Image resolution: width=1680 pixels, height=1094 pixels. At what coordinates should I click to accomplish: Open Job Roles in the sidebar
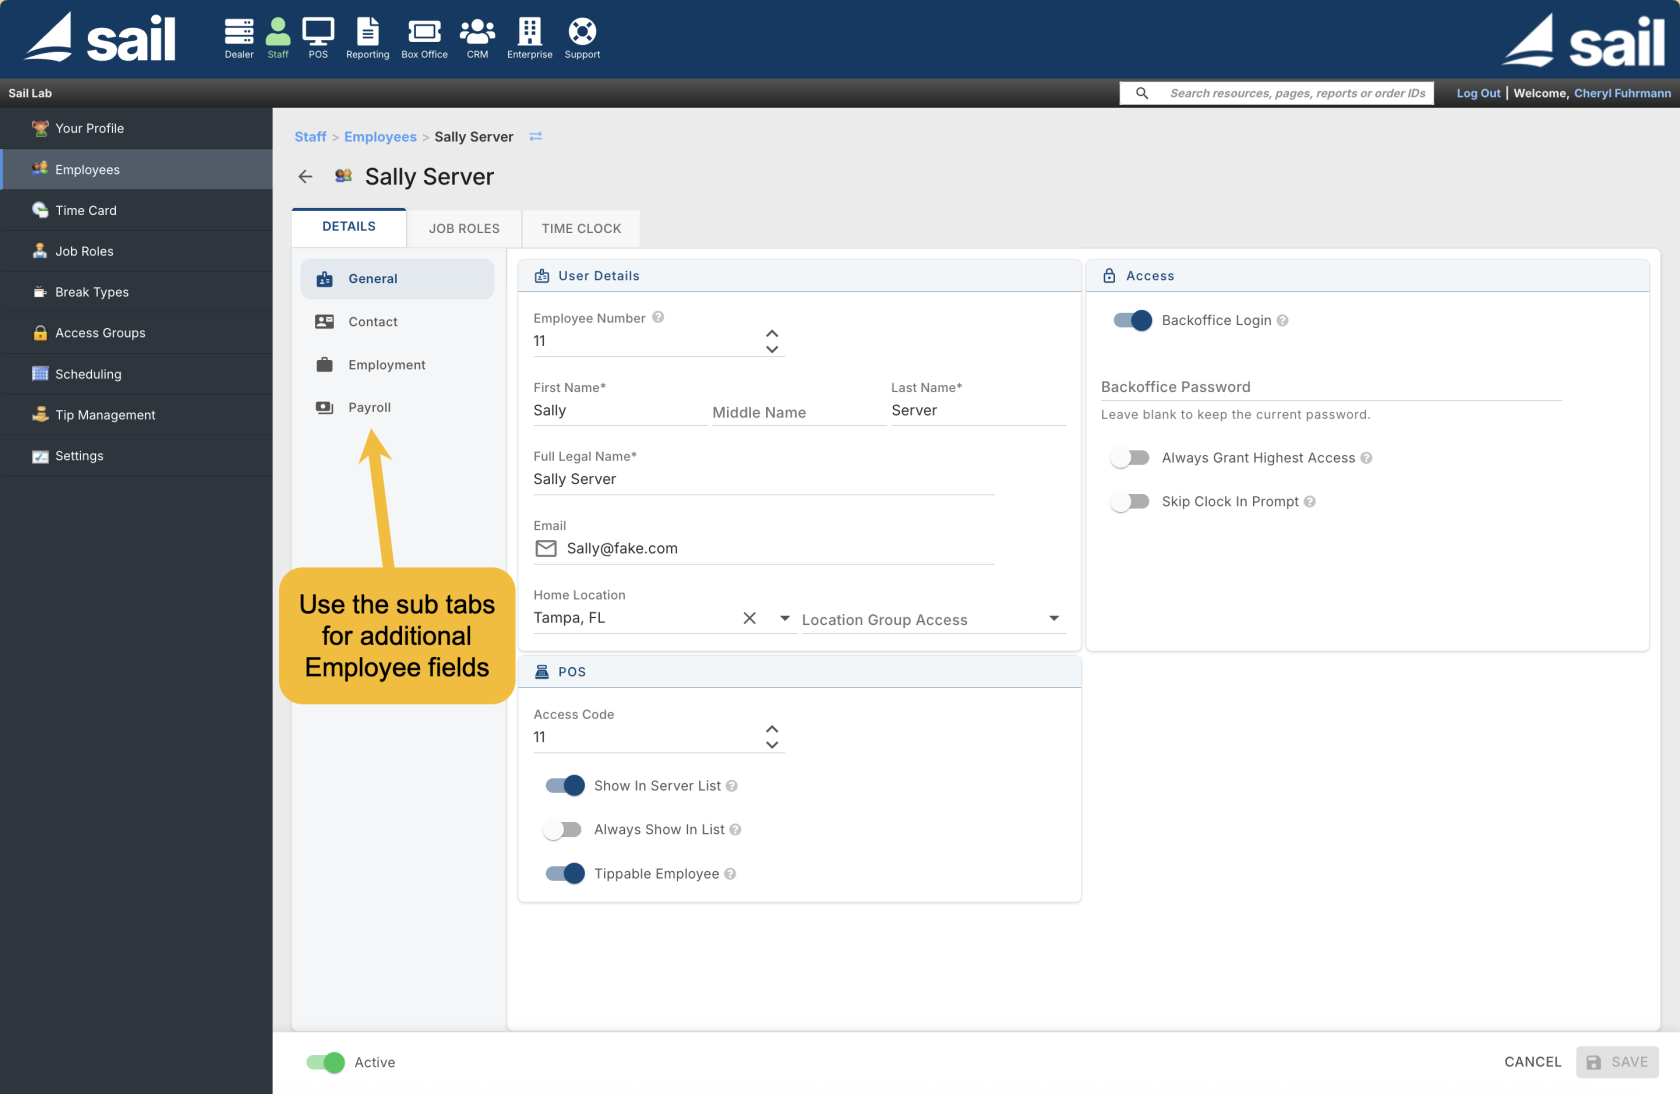136,251
